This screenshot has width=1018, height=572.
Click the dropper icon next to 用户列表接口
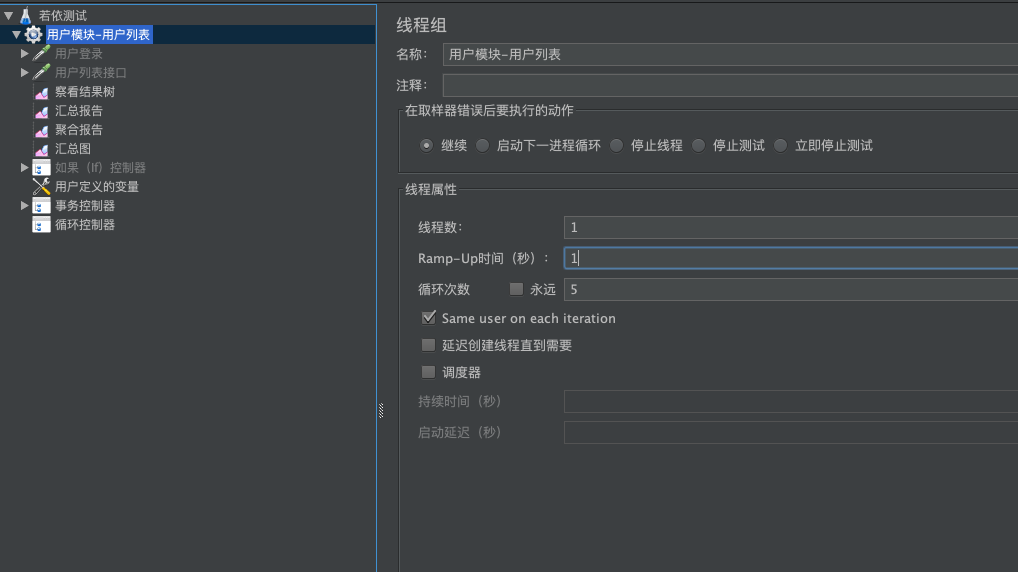(x=41, y=72)
